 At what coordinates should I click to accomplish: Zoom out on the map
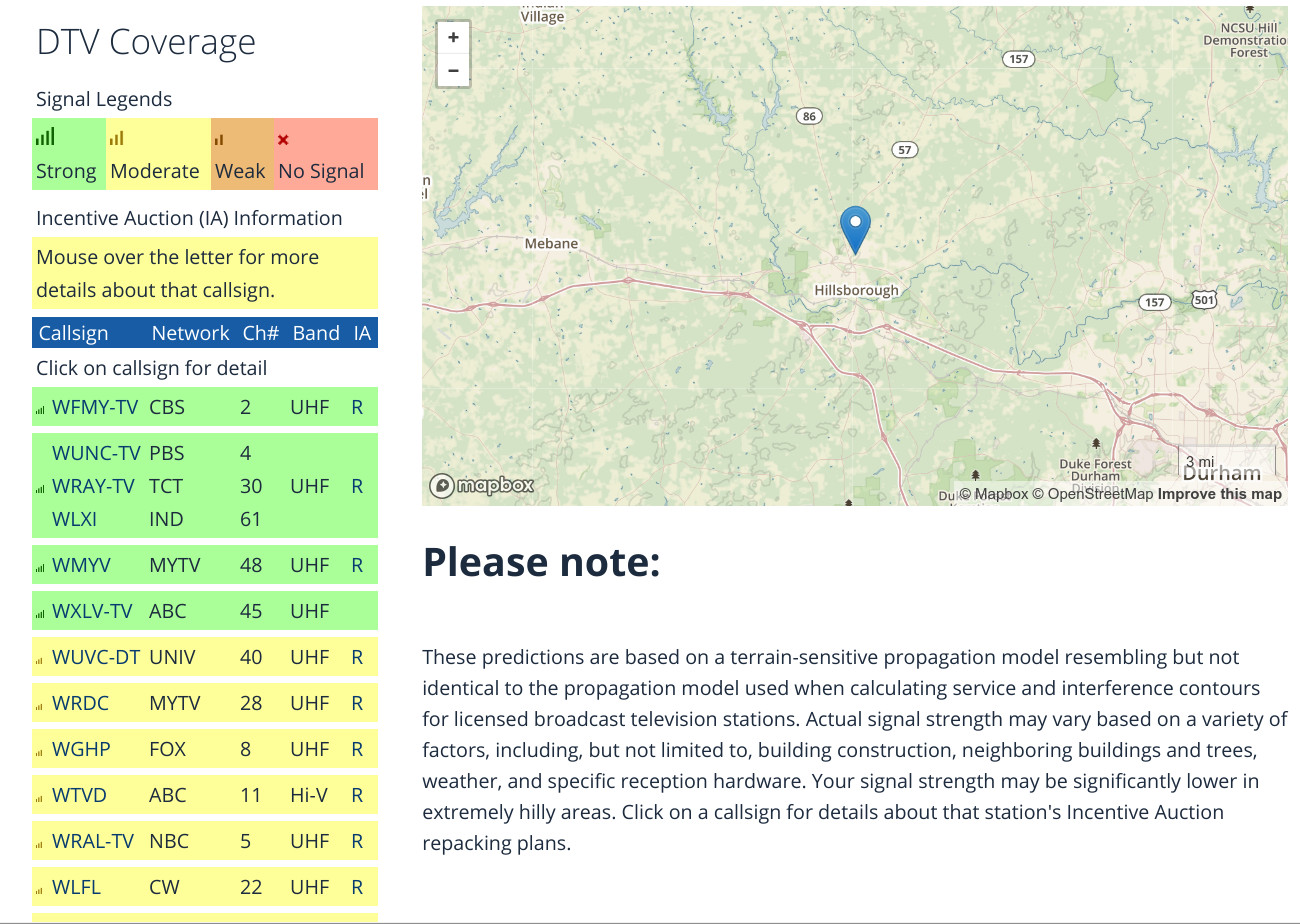tap(453, 70)
